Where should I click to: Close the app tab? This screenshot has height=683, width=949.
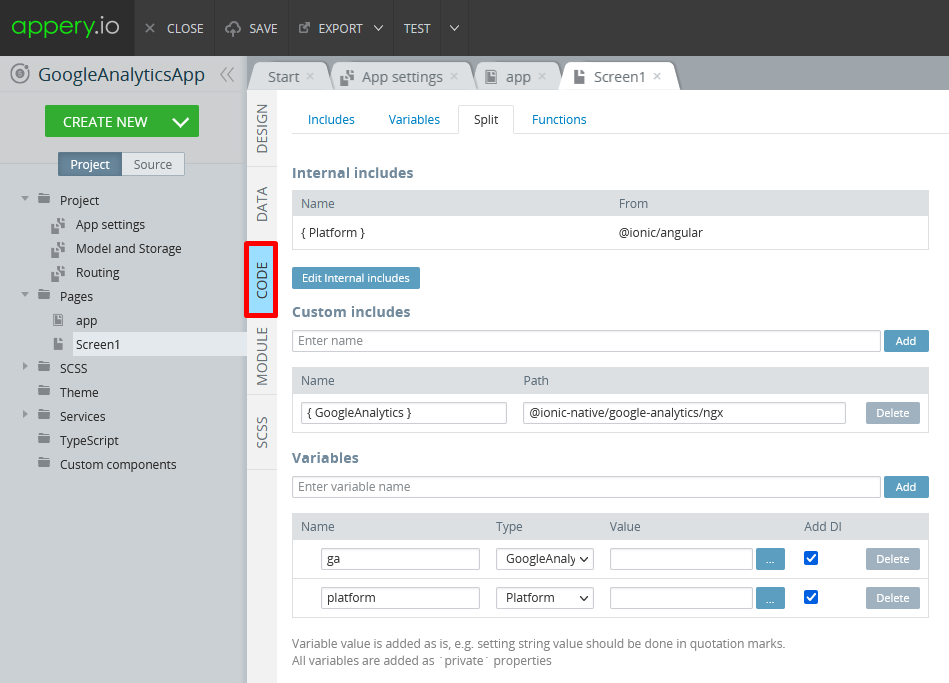coord(542,76)
